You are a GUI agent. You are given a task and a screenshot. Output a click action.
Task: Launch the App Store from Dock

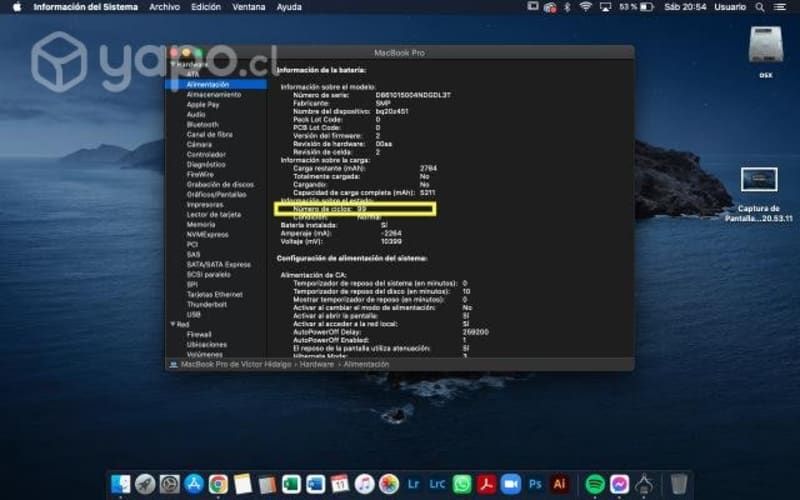point(194,484)
